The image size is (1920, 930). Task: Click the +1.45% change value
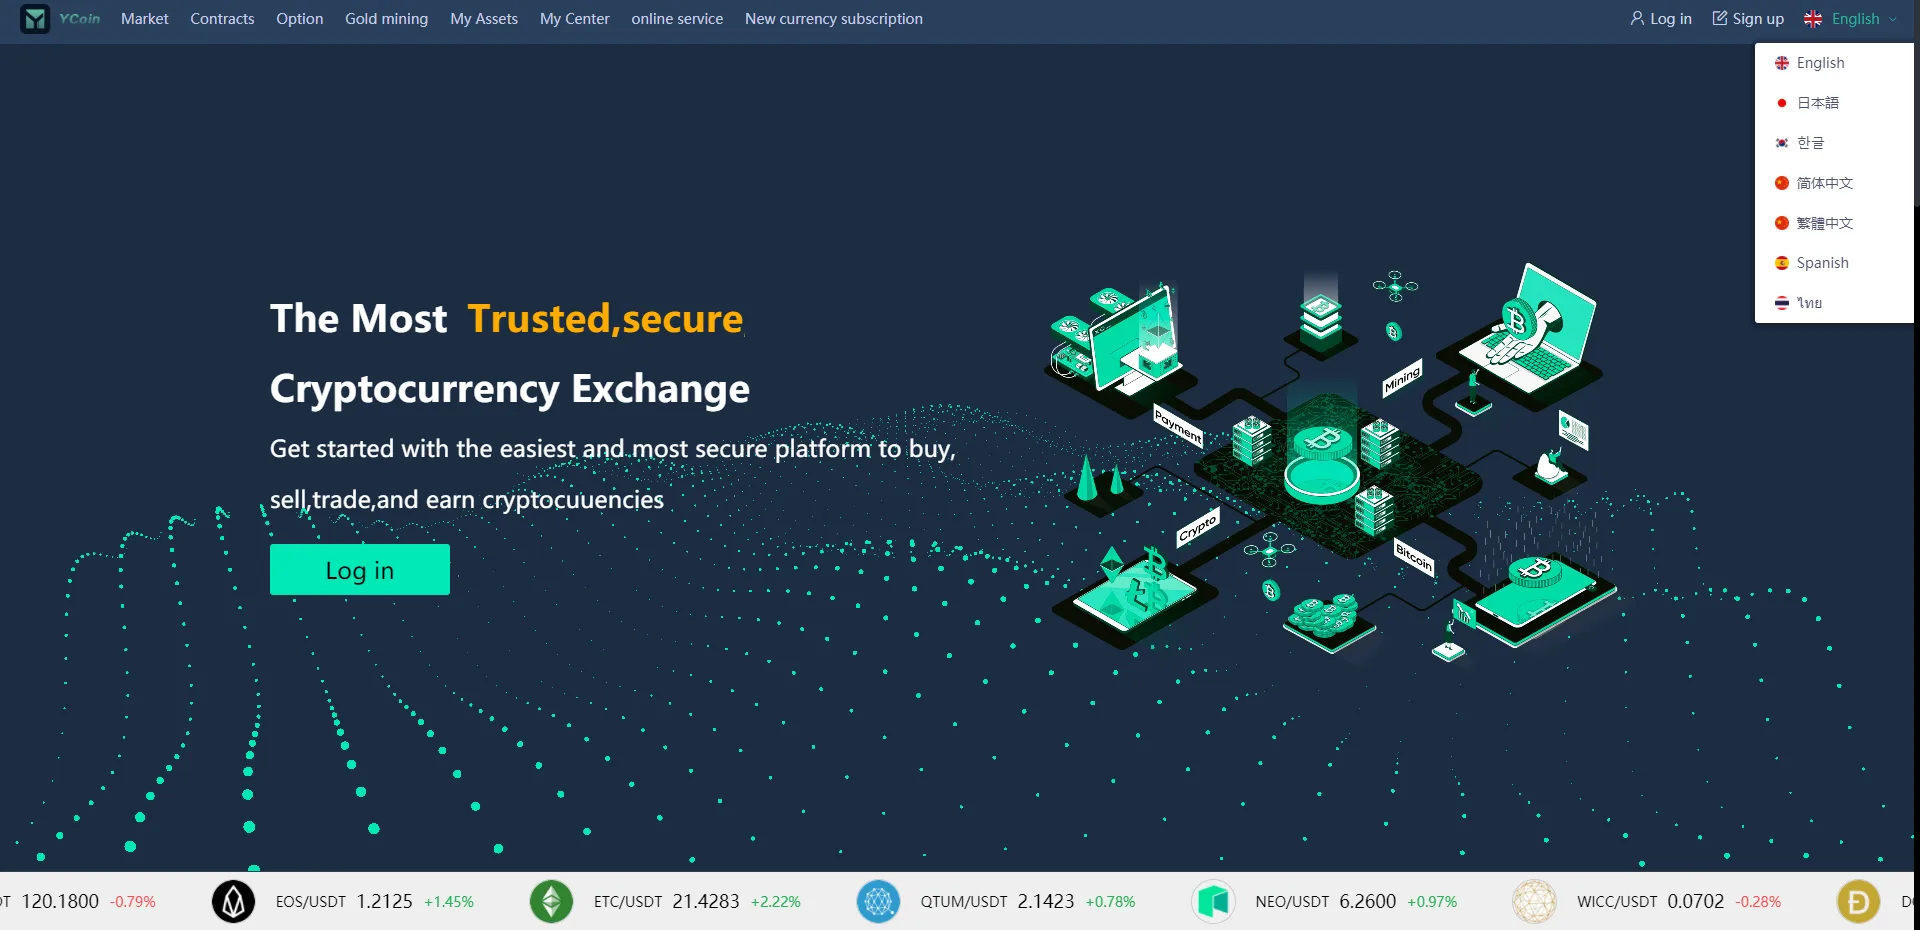[449, 902]
